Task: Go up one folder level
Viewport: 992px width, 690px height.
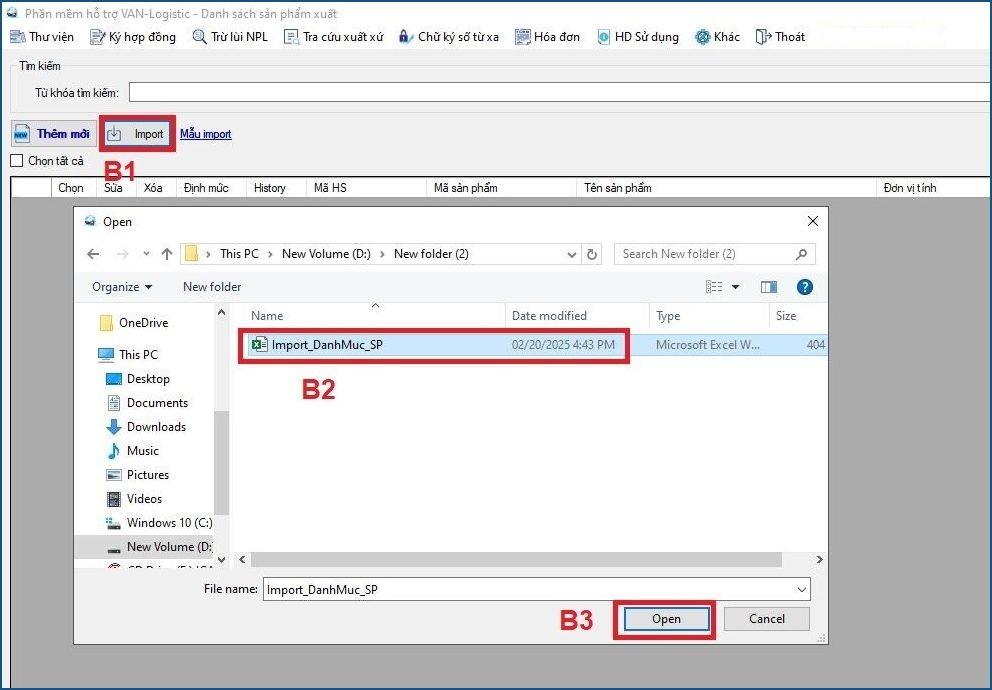Action: click(x=167, y=254)
